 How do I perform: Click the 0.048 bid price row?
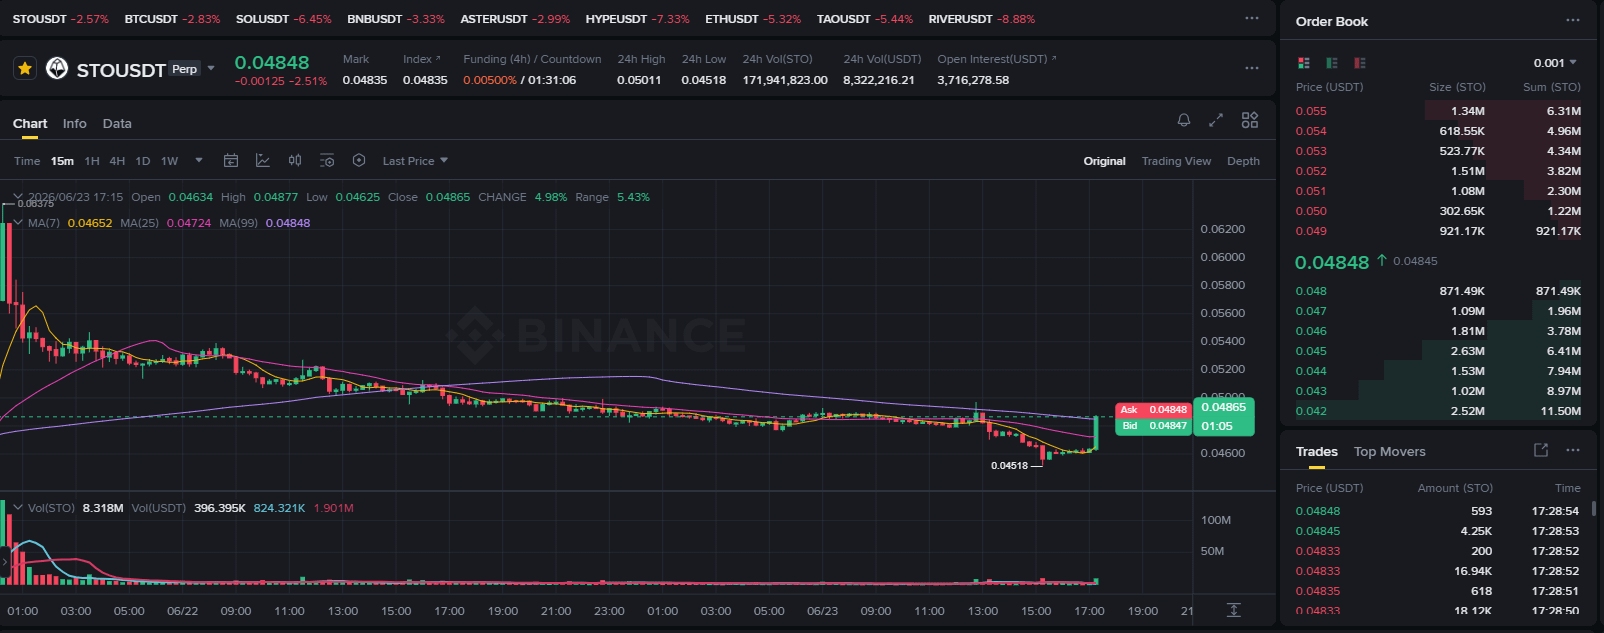click(1438, 291)
